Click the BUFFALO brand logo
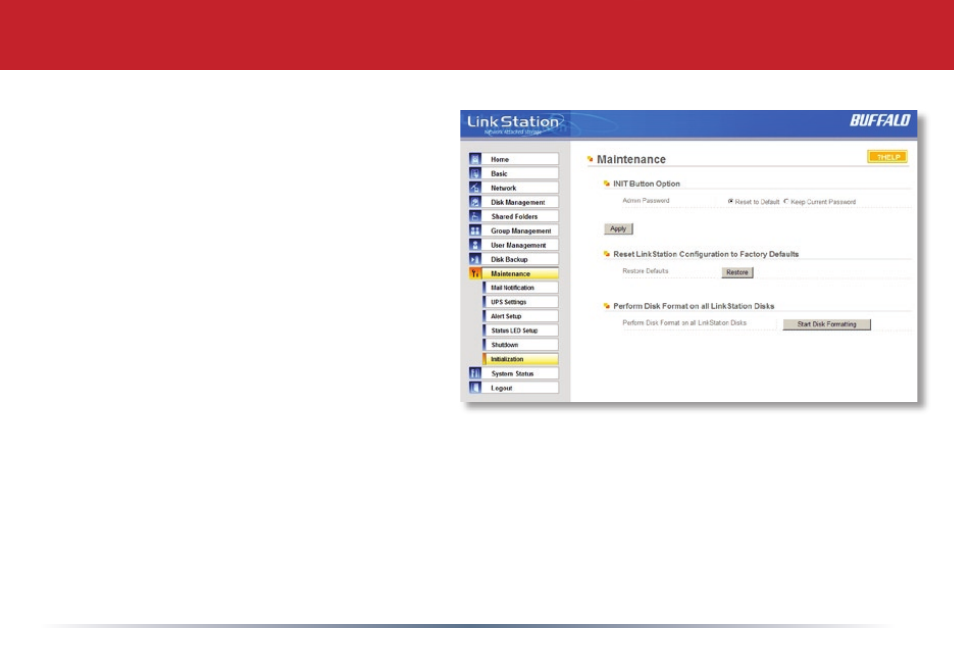The width and height of the screenshot is (954, 660). (880, 120)
